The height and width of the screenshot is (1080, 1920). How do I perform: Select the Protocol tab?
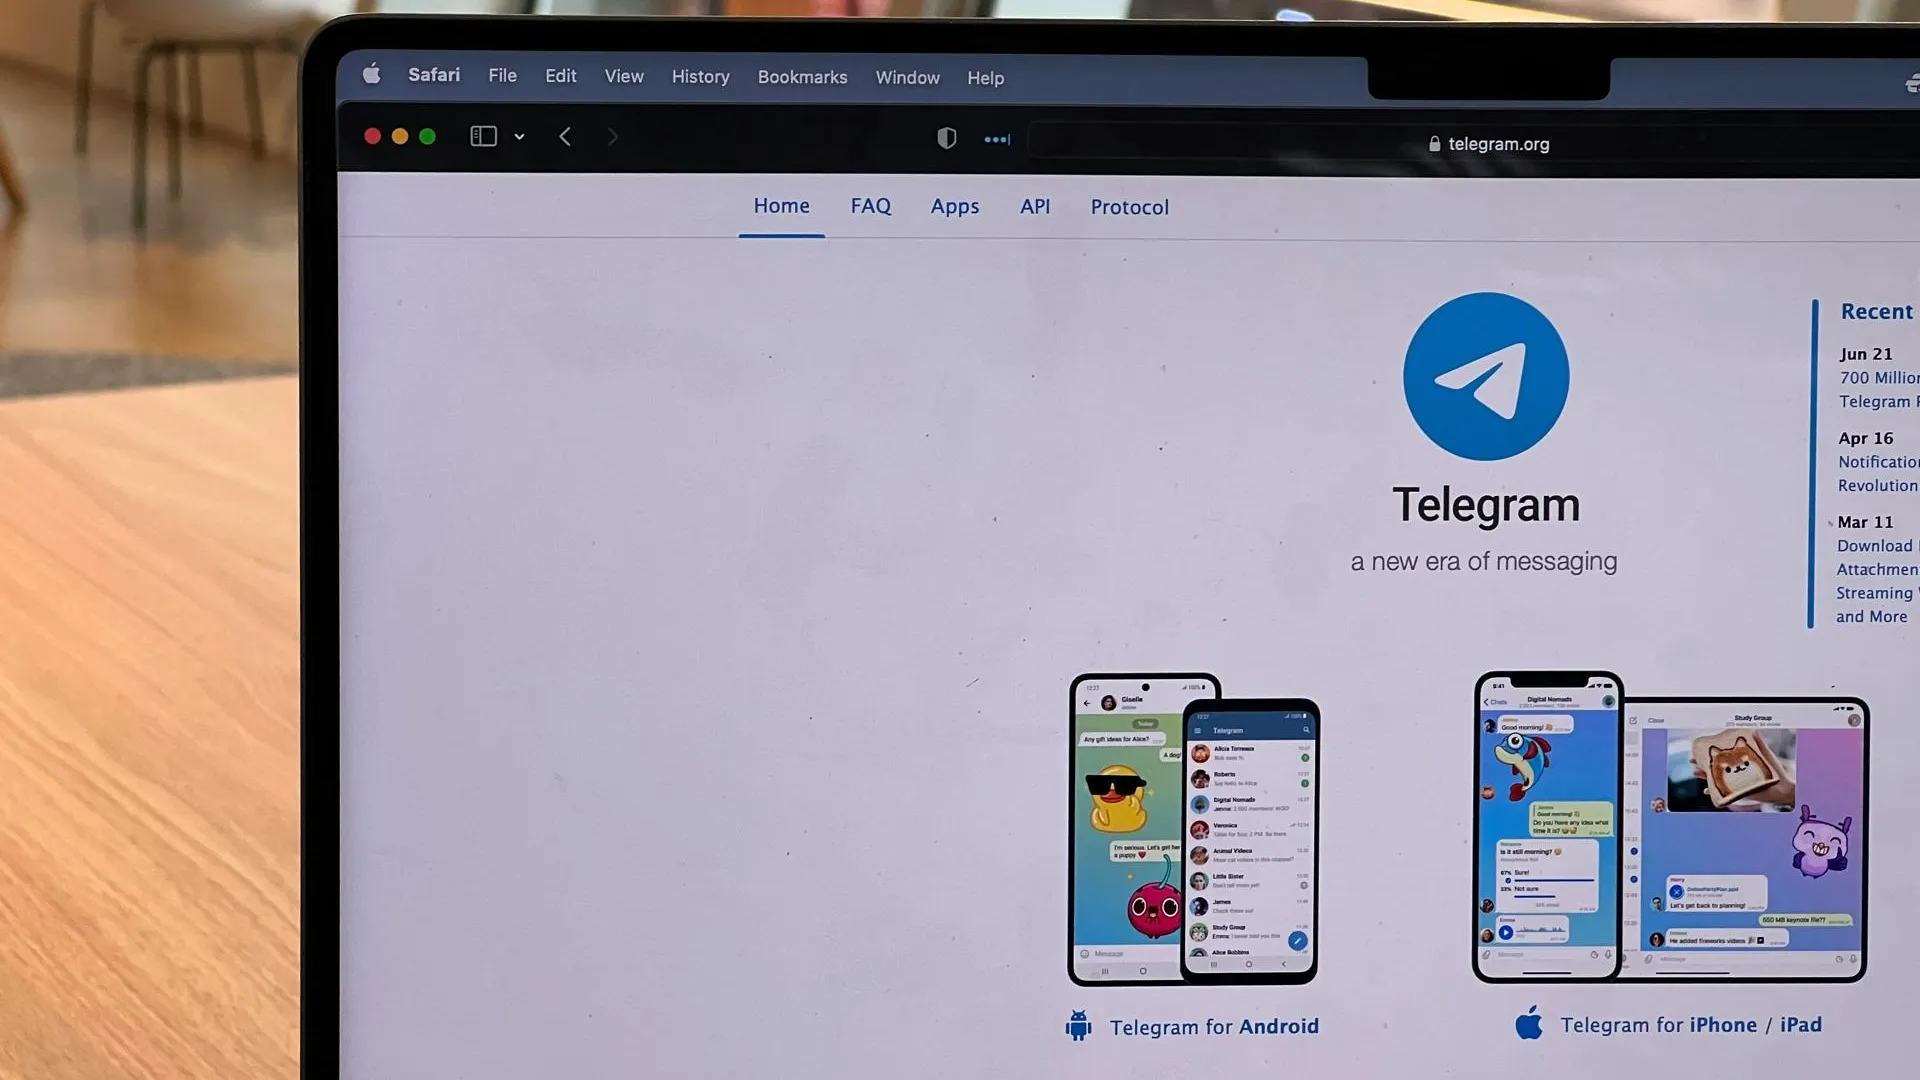(x=1129, y=206)
